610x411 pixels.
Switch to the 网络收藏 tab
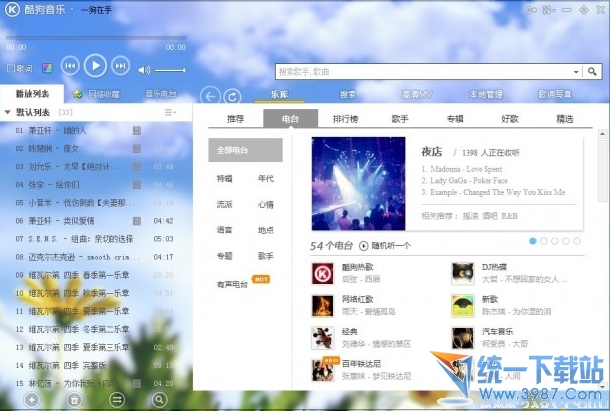coord(96,94)
